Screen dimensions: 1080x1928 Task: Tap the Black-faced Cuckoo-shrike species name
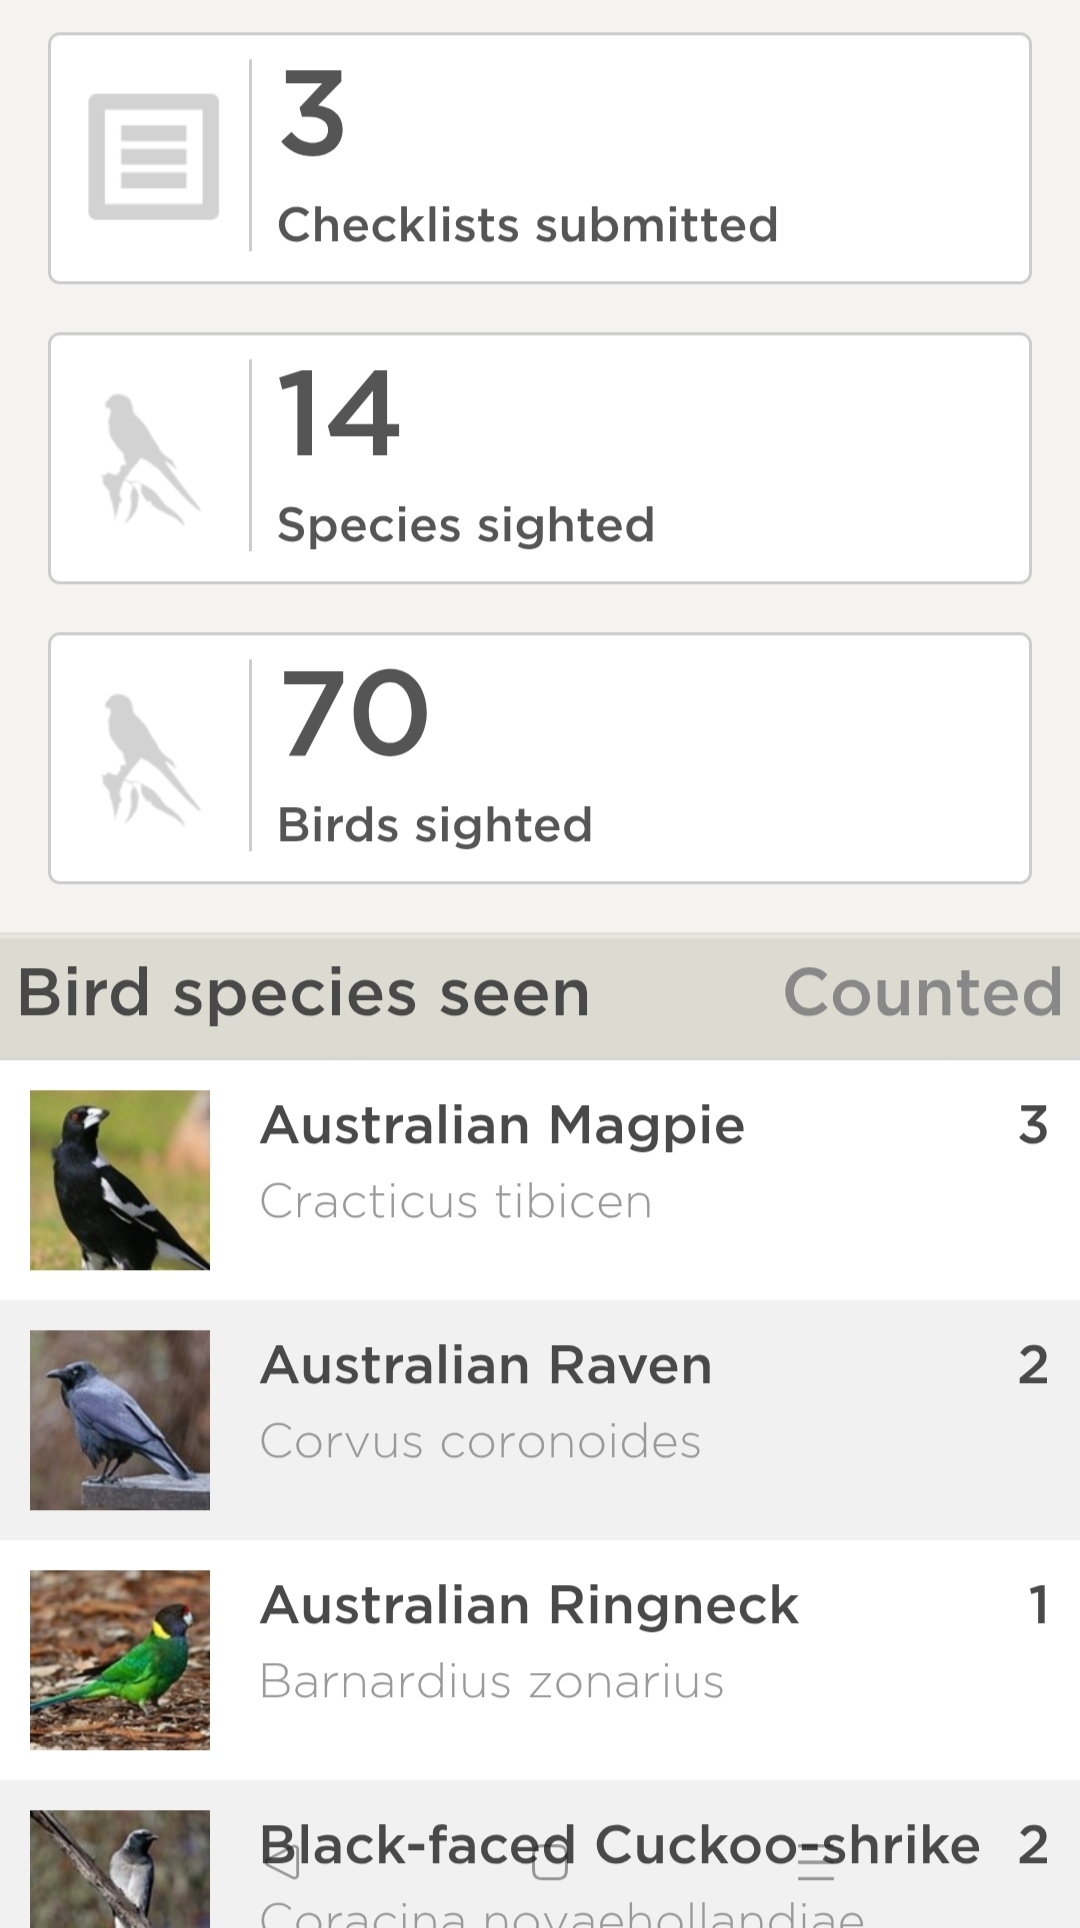click(x=619, y=1845)
